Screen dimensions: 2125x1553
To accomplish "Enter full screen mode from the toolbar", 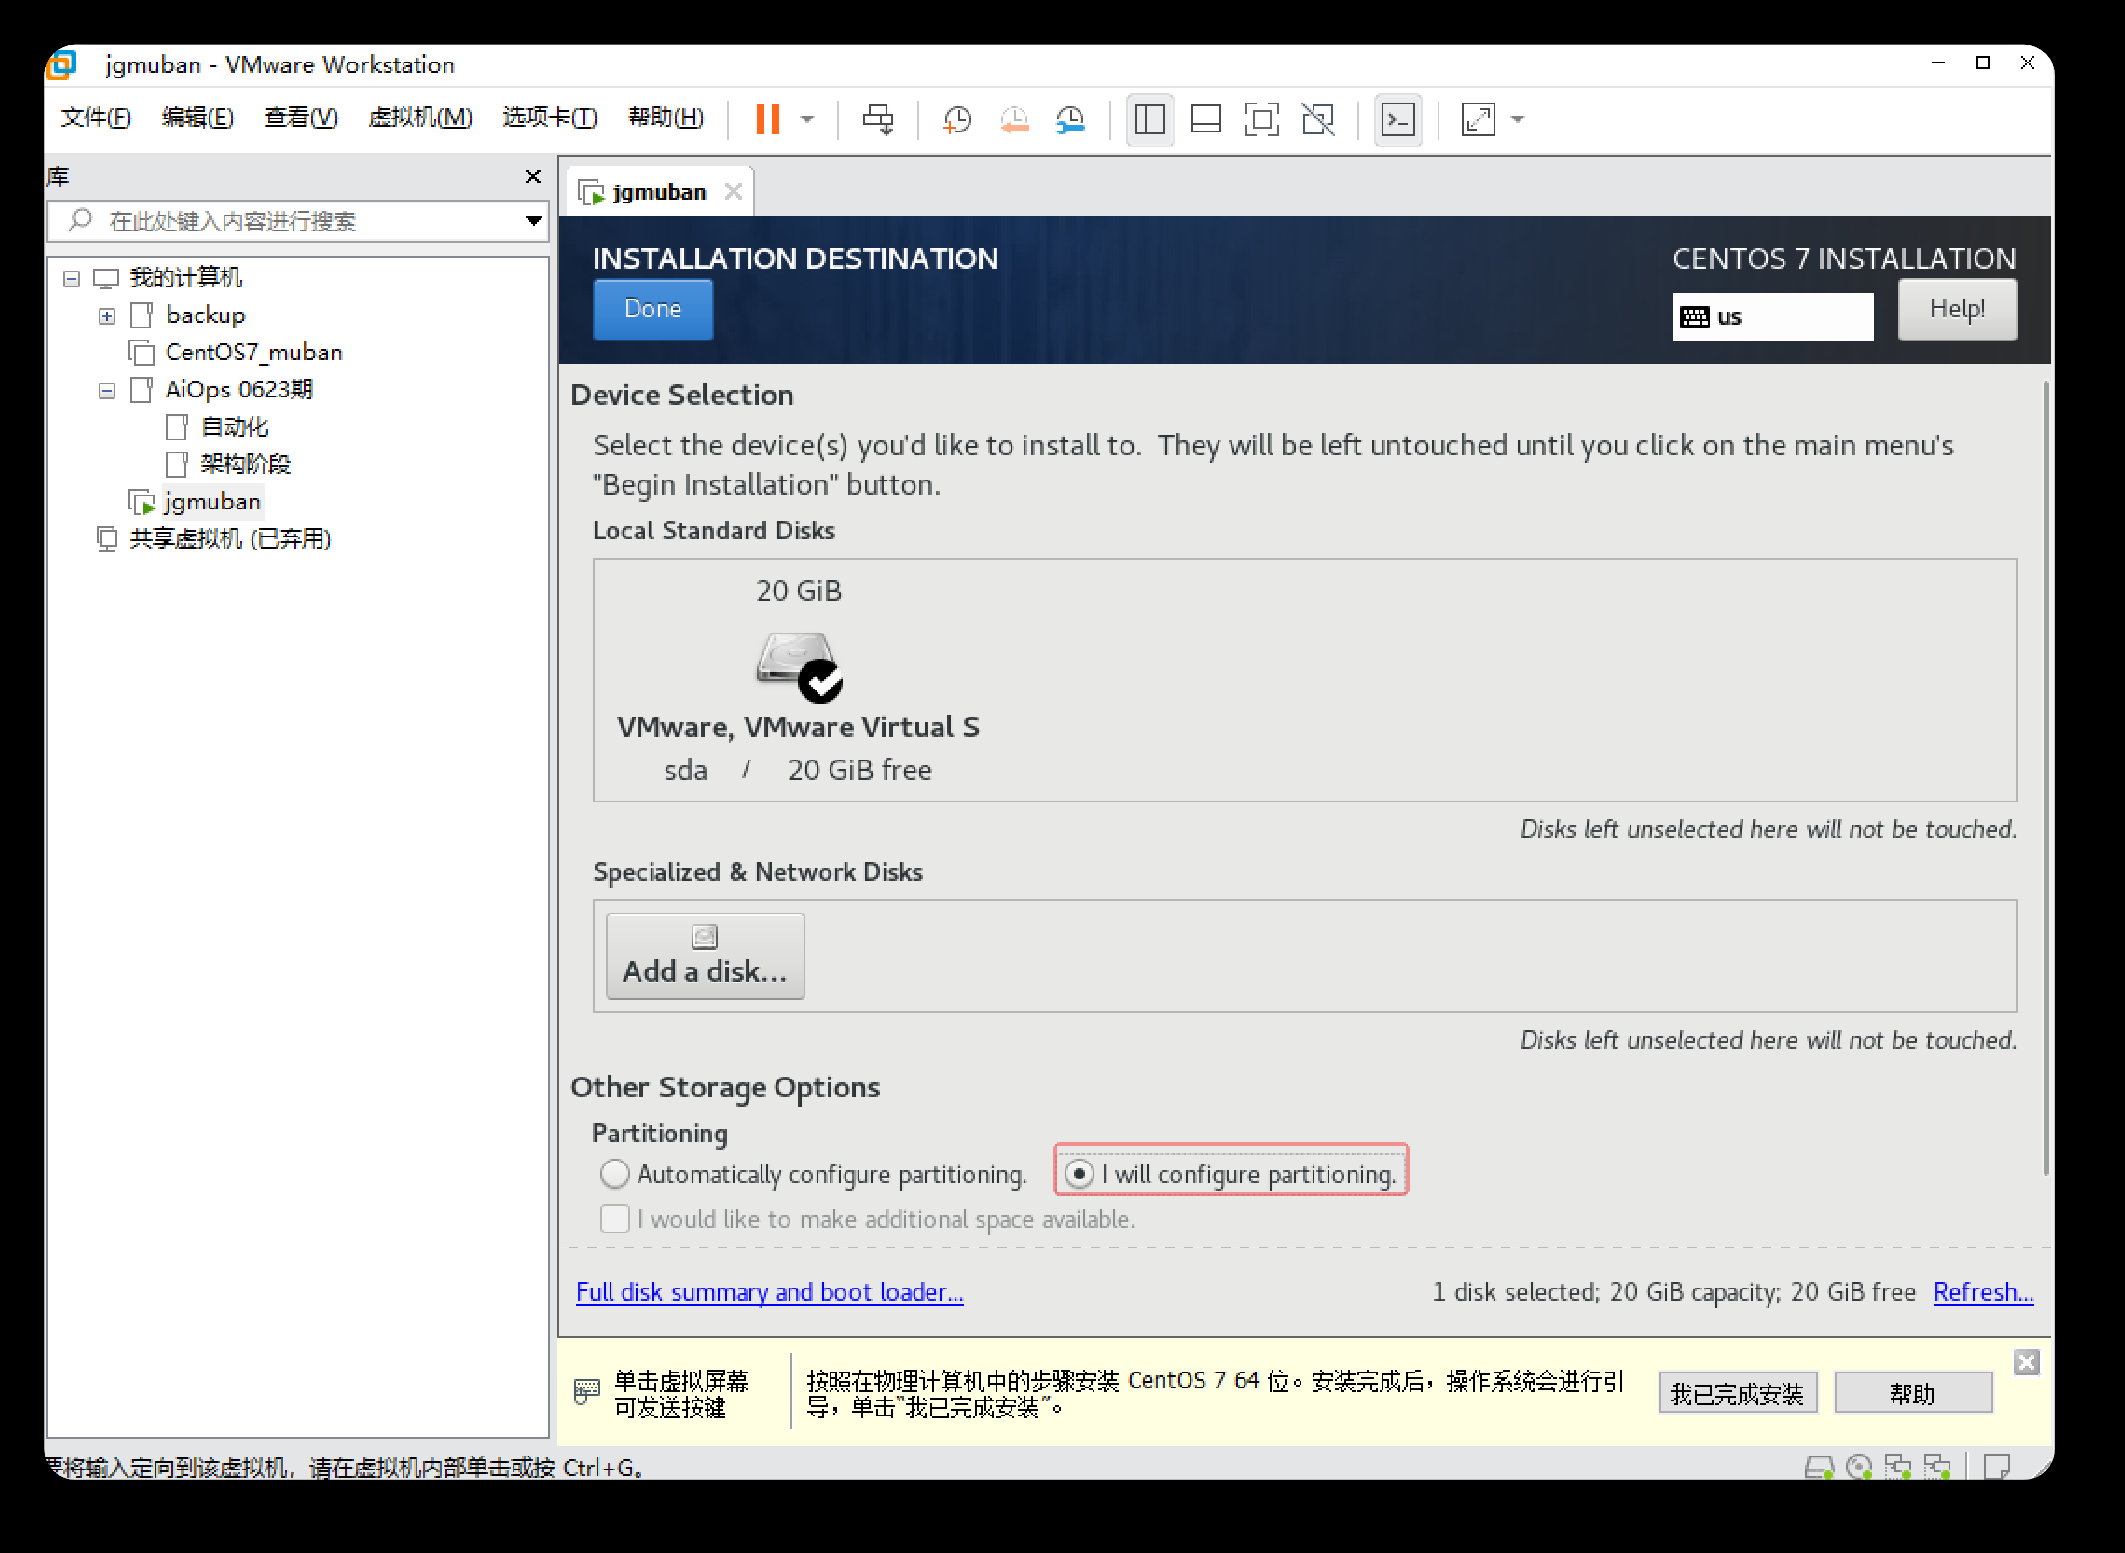I will (x=1262, y=119).
